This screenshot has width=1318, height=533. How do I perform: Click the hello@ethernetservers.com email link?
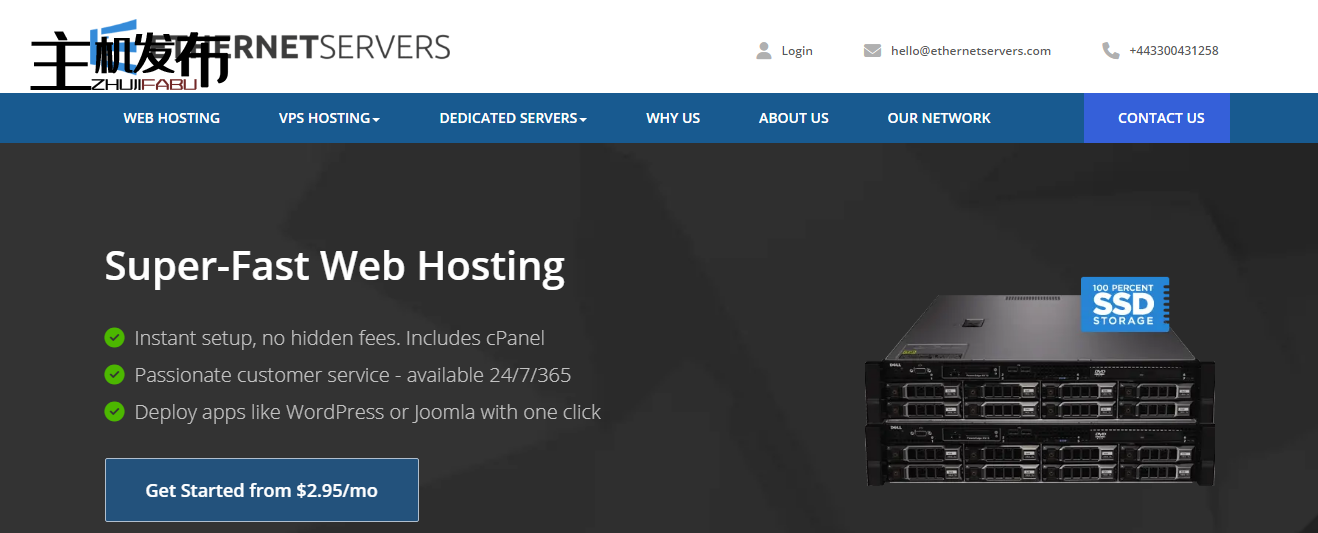[x=970, y=50]
